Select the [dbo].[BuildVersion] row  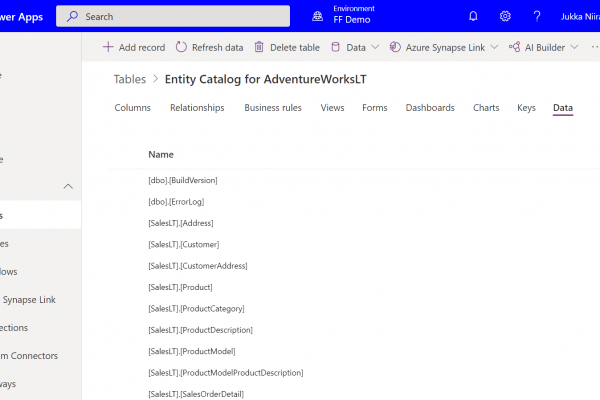(183, 180)
